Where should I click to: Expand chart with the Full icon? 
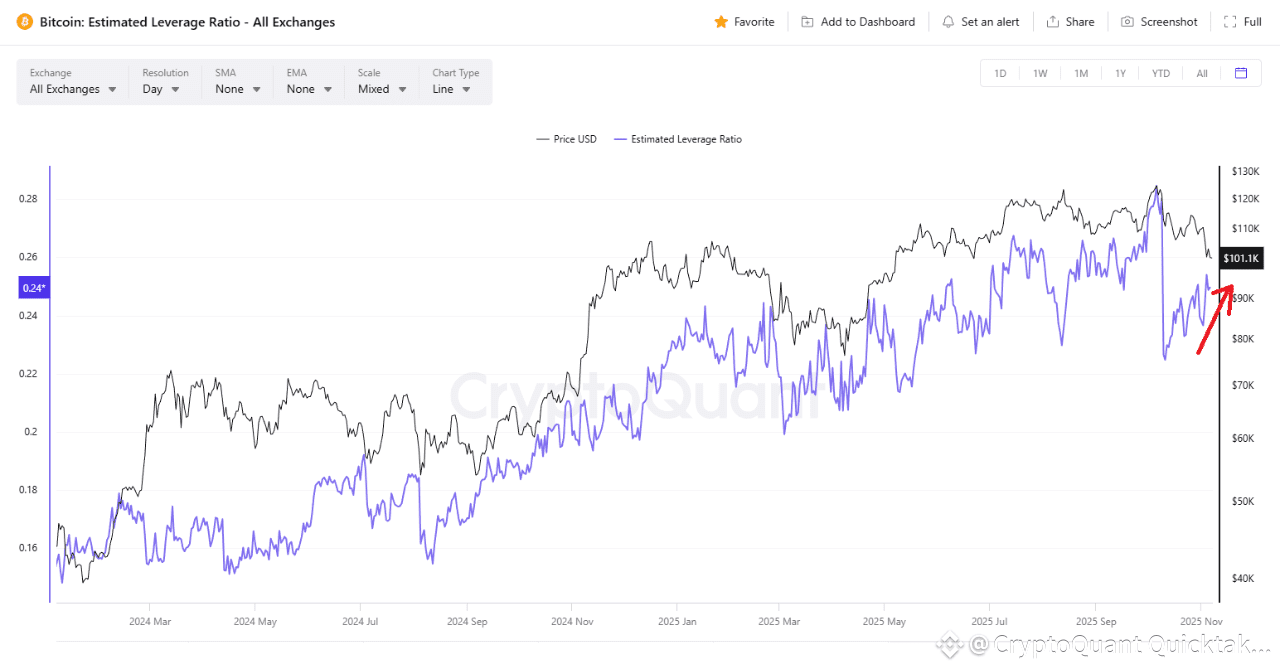(1230, 22)
